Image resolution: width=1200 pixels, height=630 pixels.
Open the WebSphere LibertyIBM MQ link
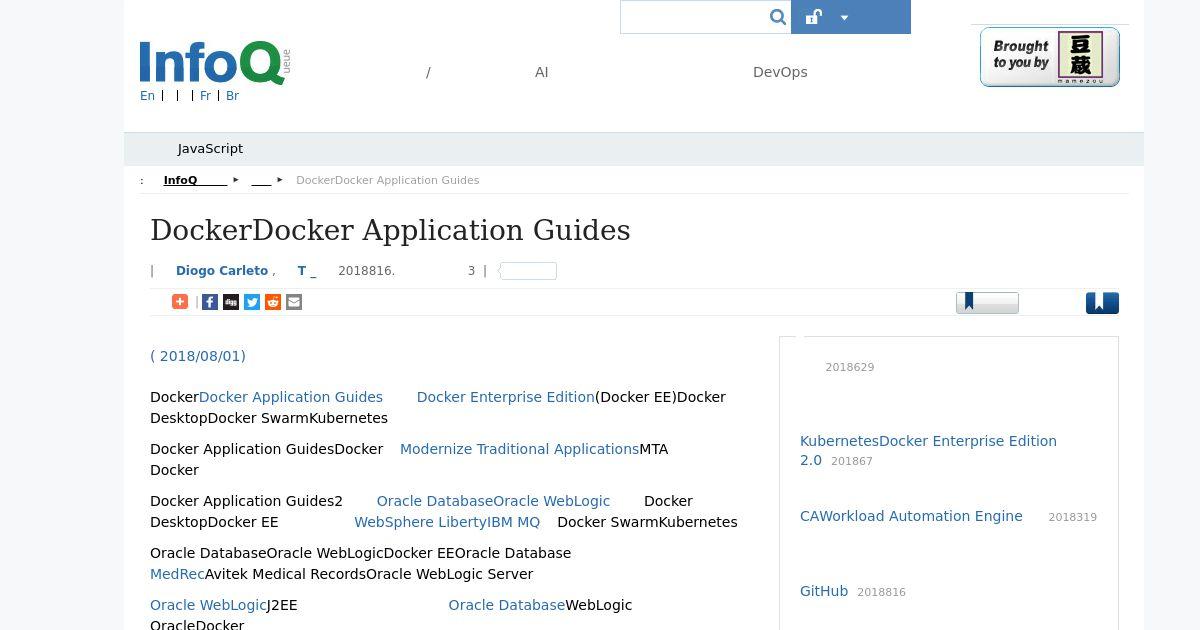pyautogui.click(x=447, y=522)
